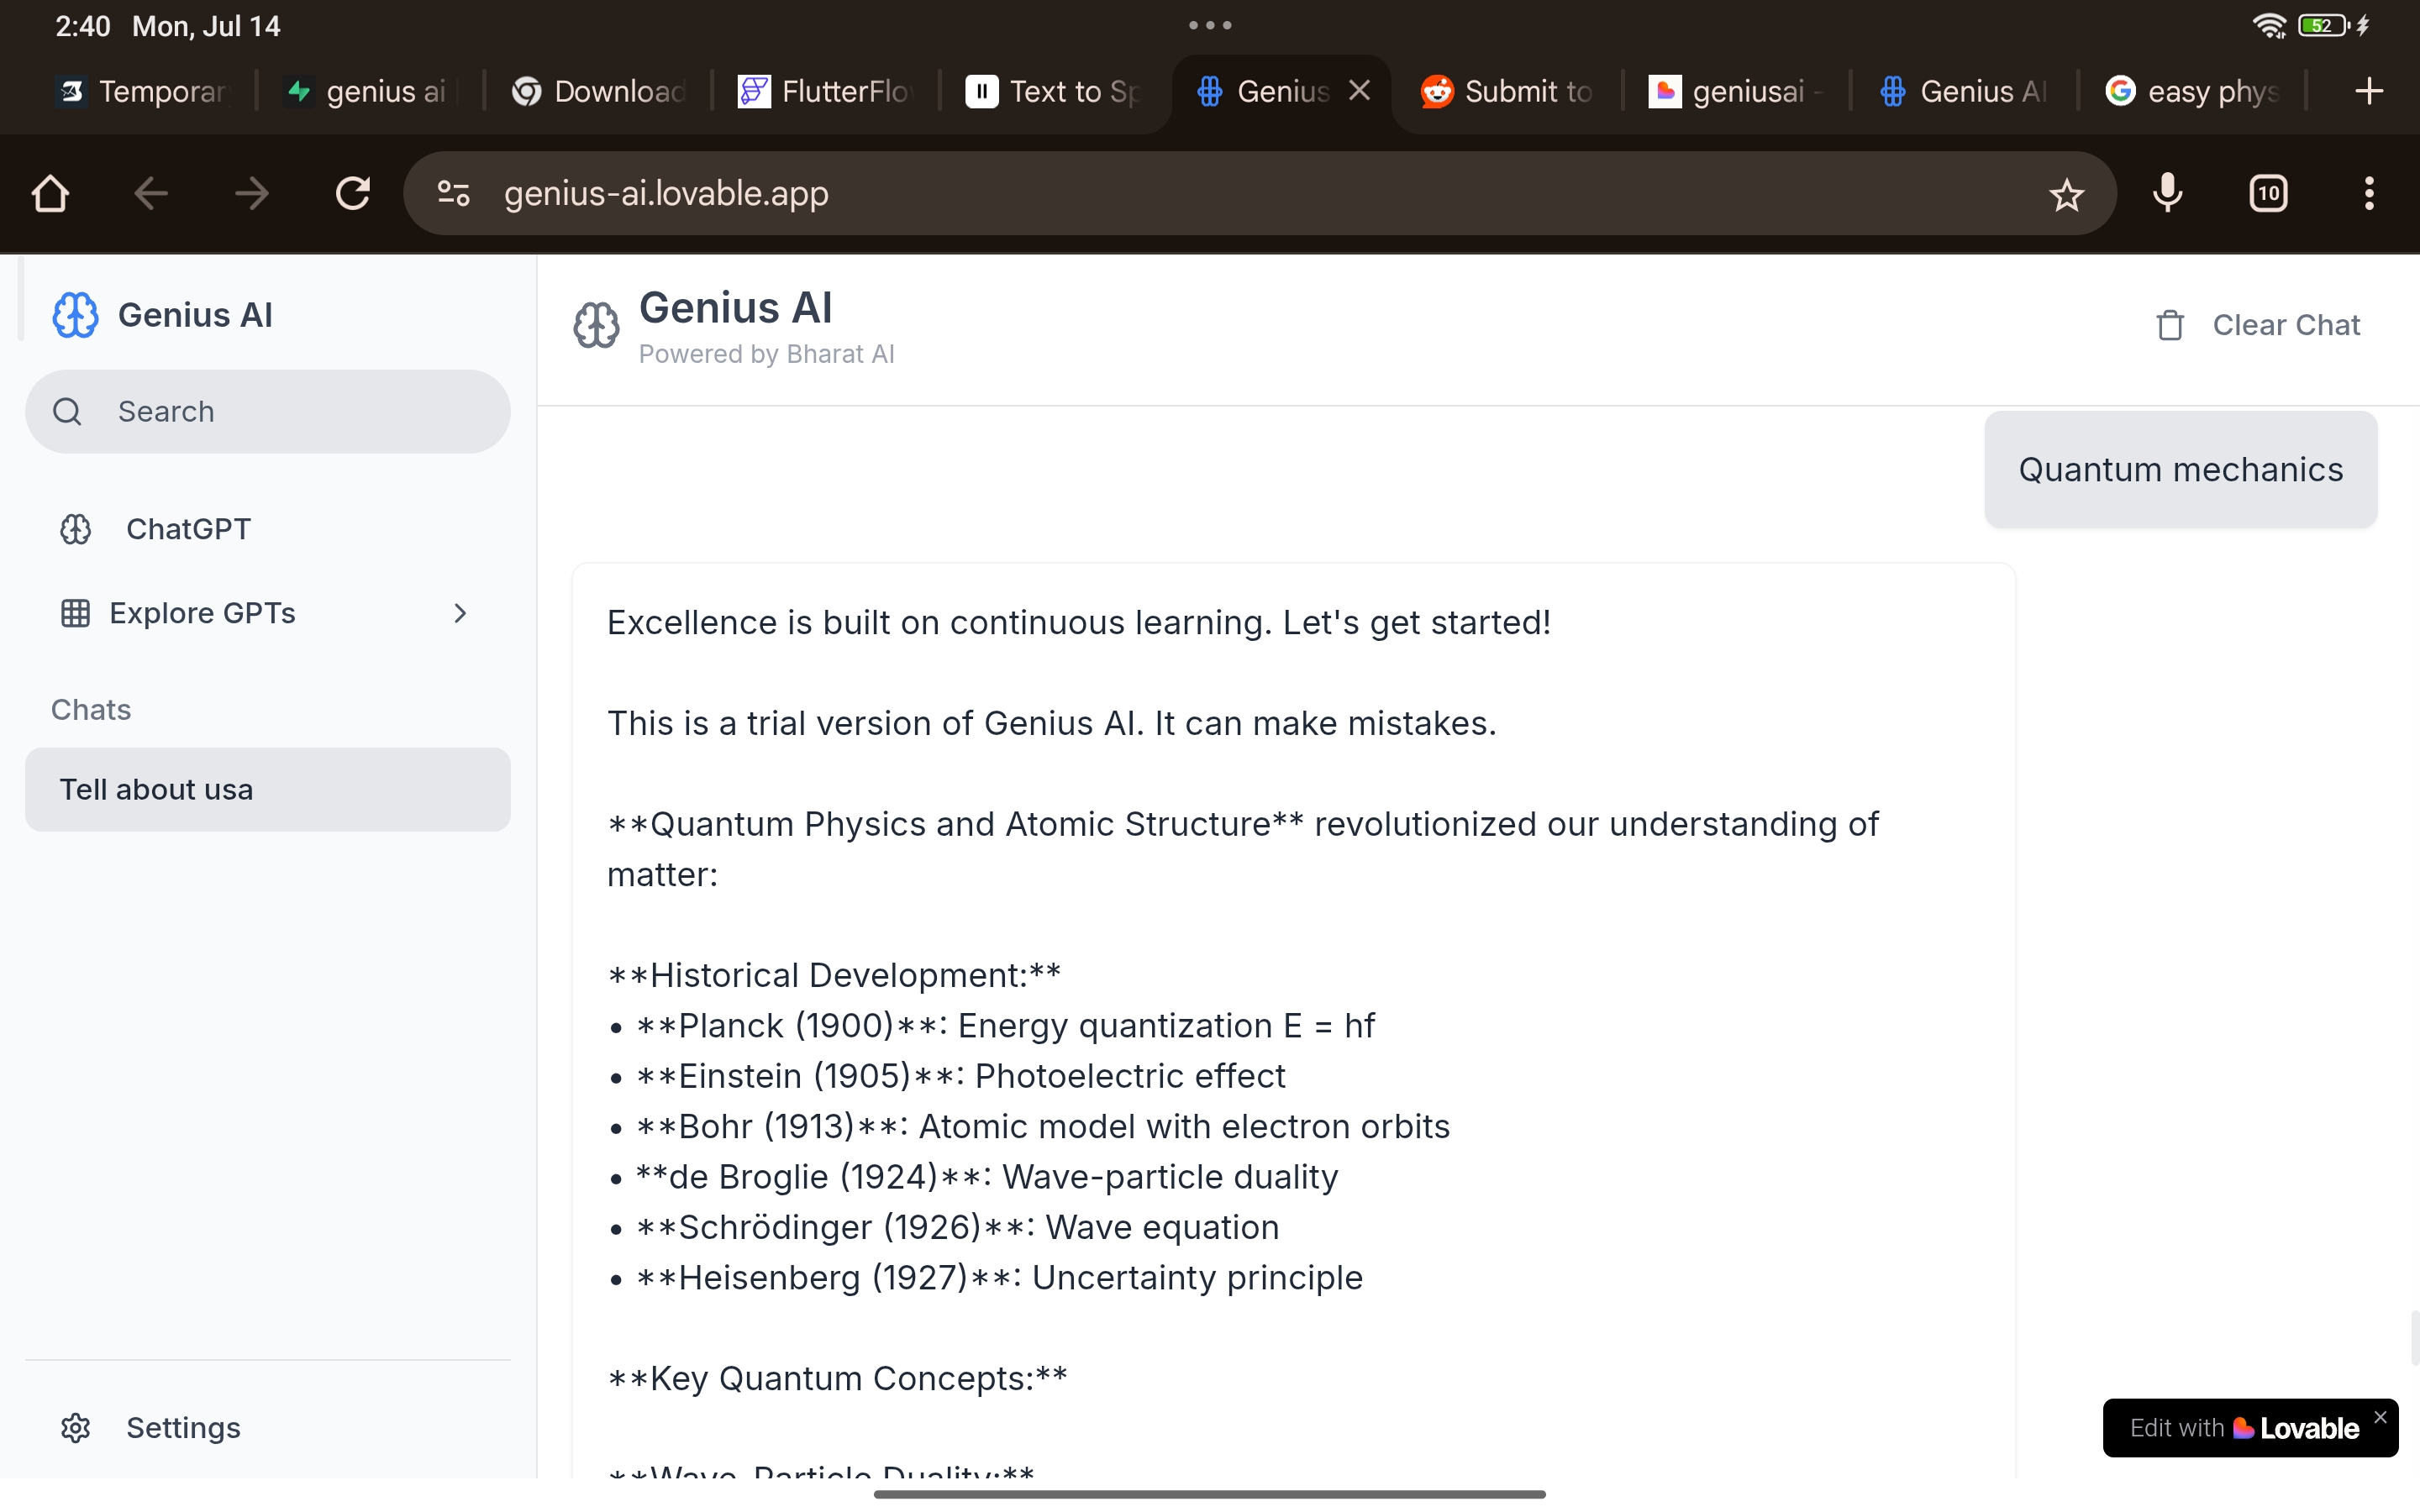This screenshot has height=1512, width=2420.
Task: Reload the genius-ai.lovable.app page
Action: click(x=352, y=193)
